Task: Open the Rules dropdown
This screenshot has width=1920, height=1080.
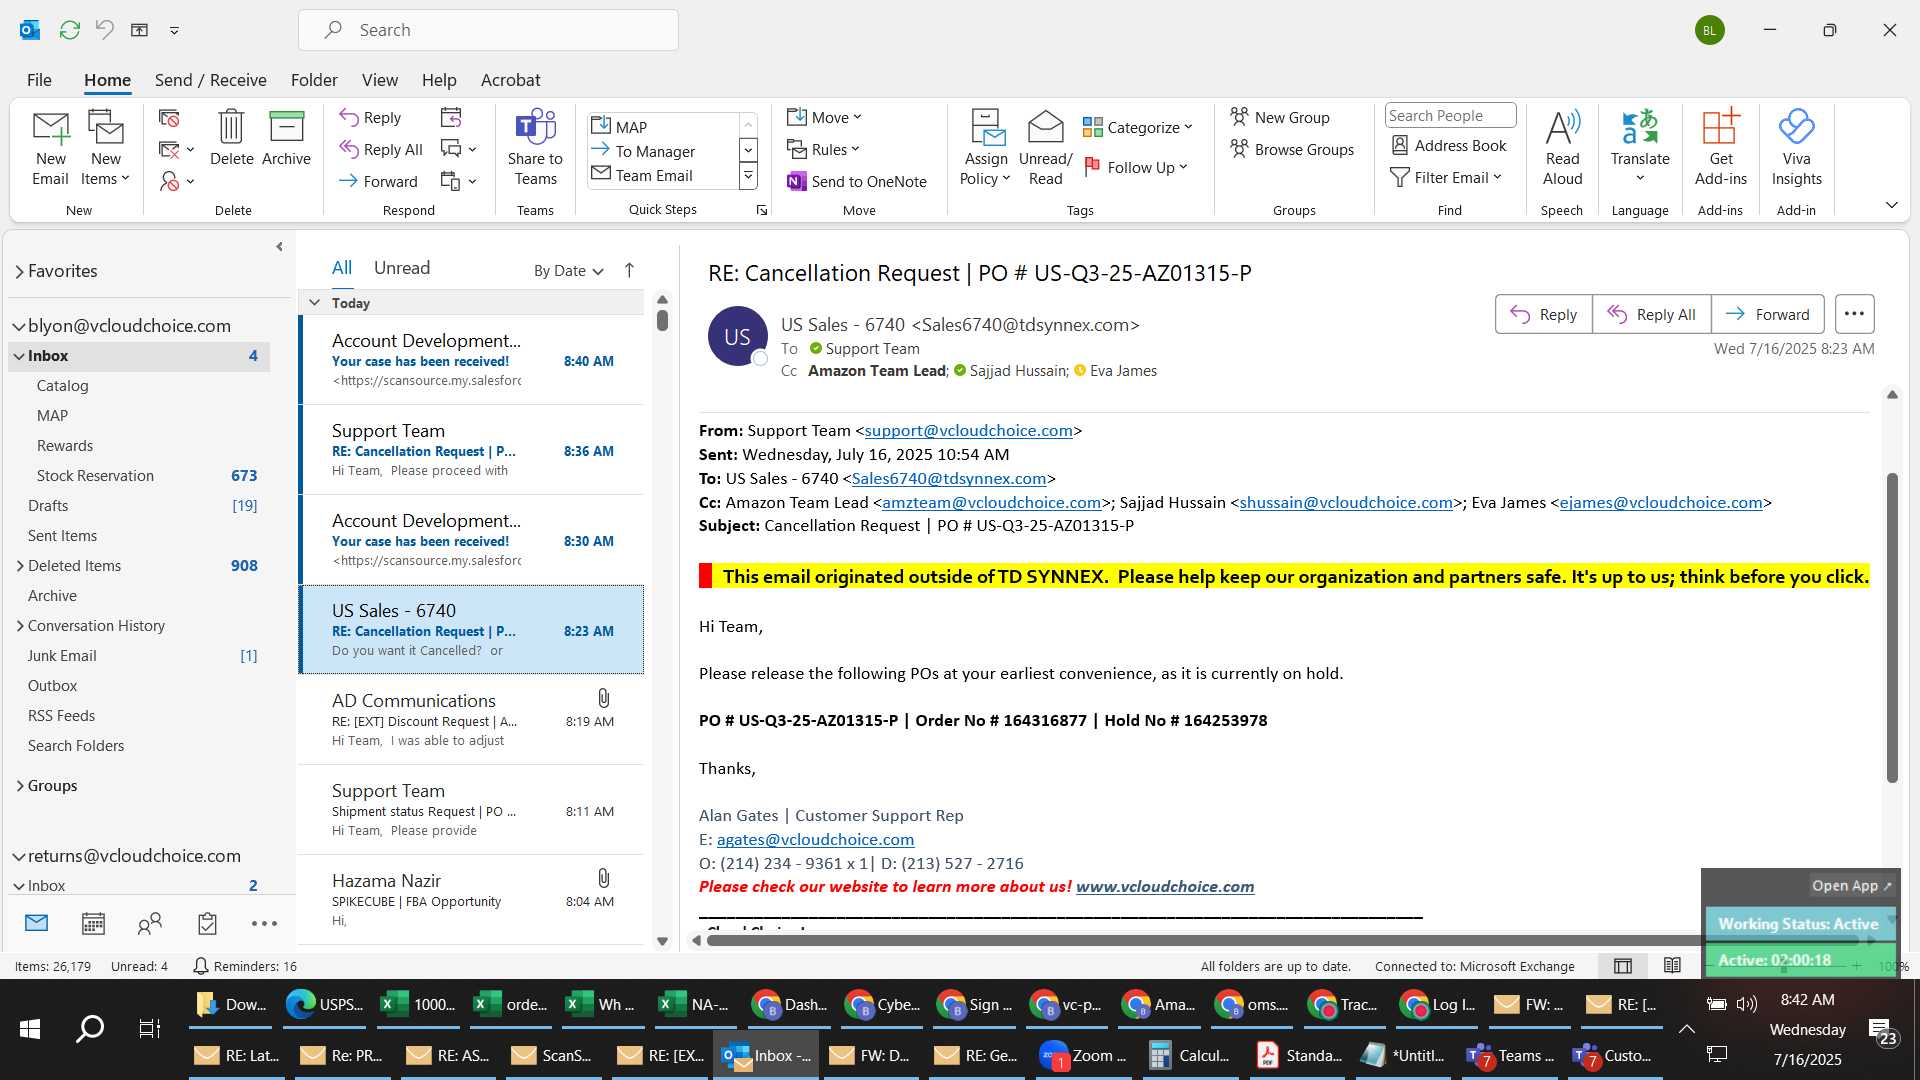Action: [x=823, y=149]
